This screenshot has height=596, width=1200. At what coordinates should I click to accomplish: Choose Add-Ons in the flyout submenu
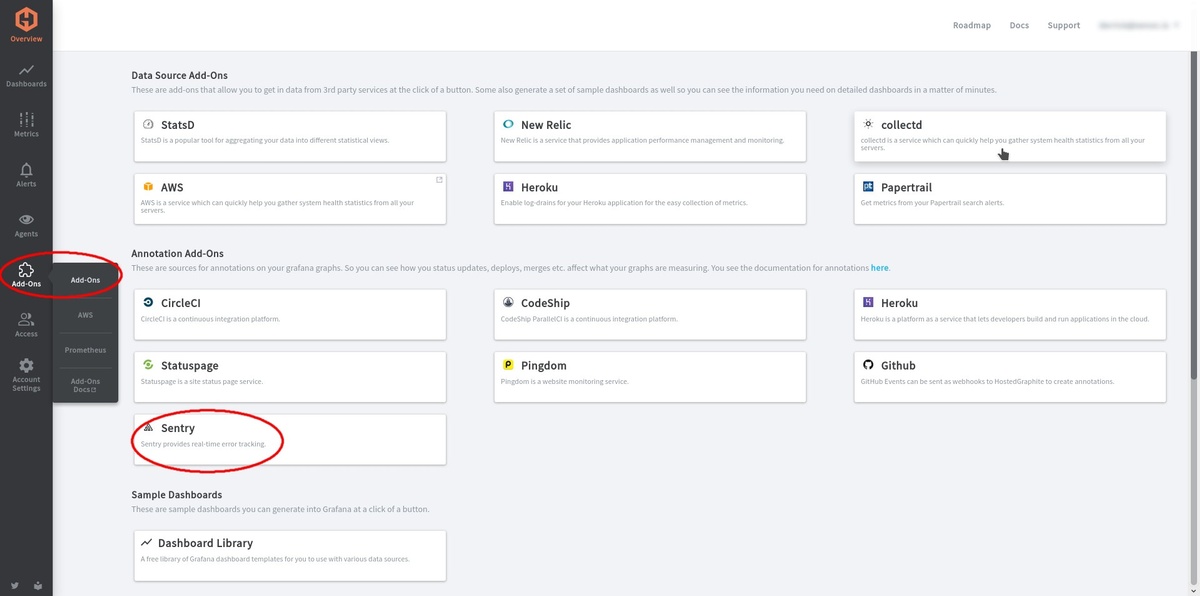coord(85,280)
